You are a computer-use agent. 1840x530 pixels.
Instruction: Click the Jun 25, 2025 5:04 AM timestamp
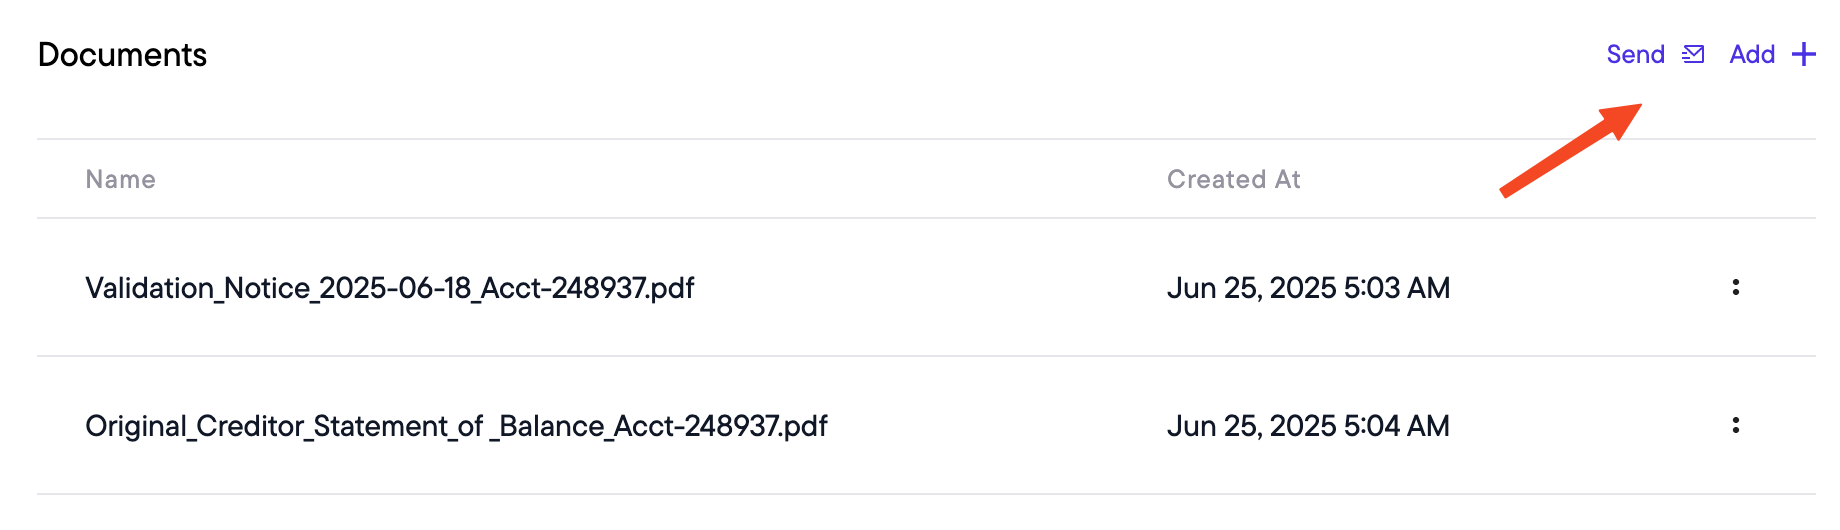1308,426
